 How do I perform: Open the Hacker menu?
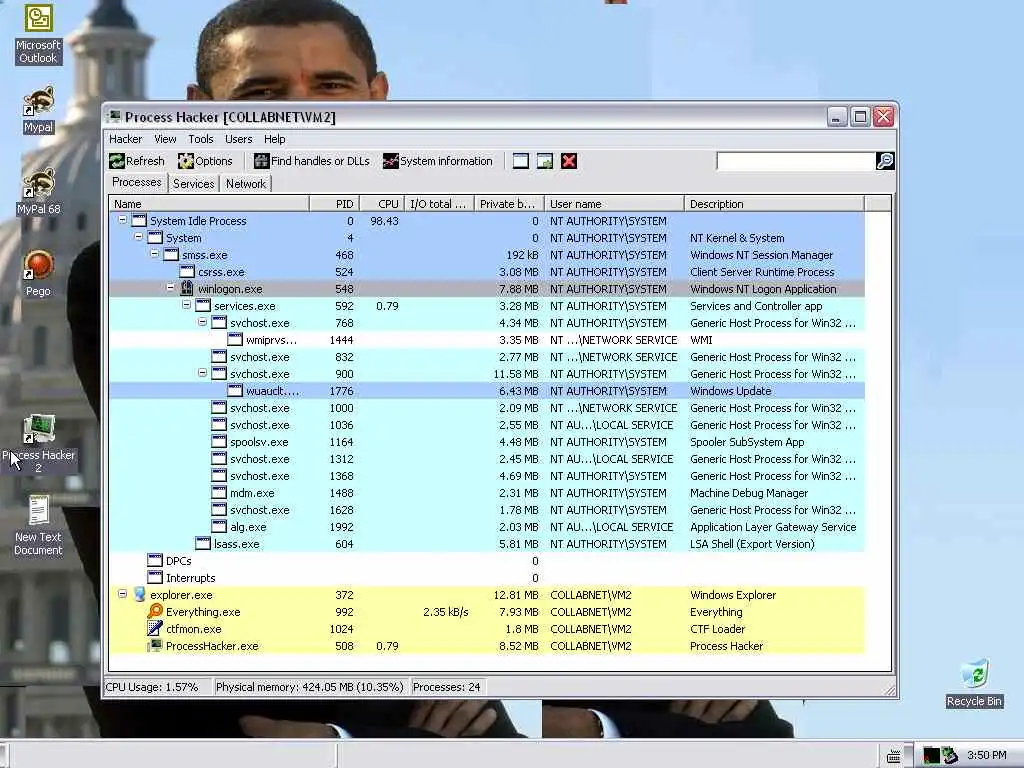pyautogui.click(x=125, y=139)
